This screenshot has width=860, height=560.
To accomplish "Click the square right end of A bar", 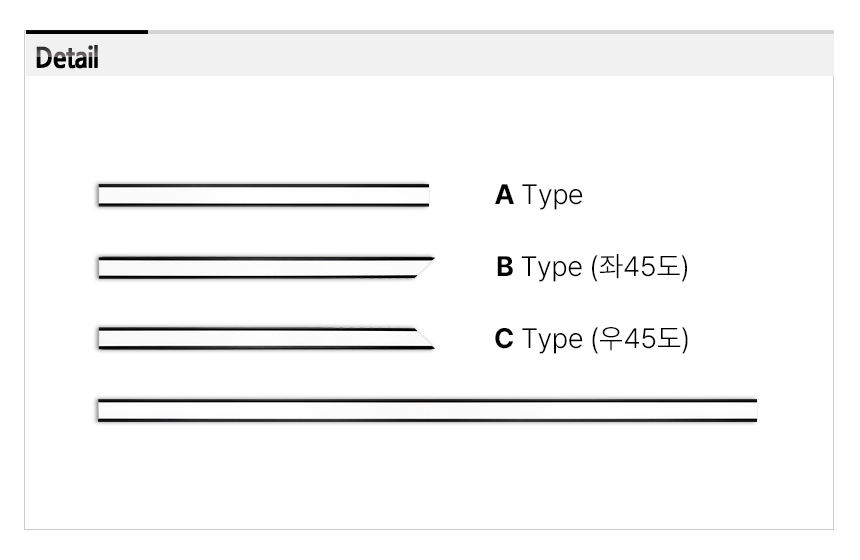I will click(x=425, y=195).
